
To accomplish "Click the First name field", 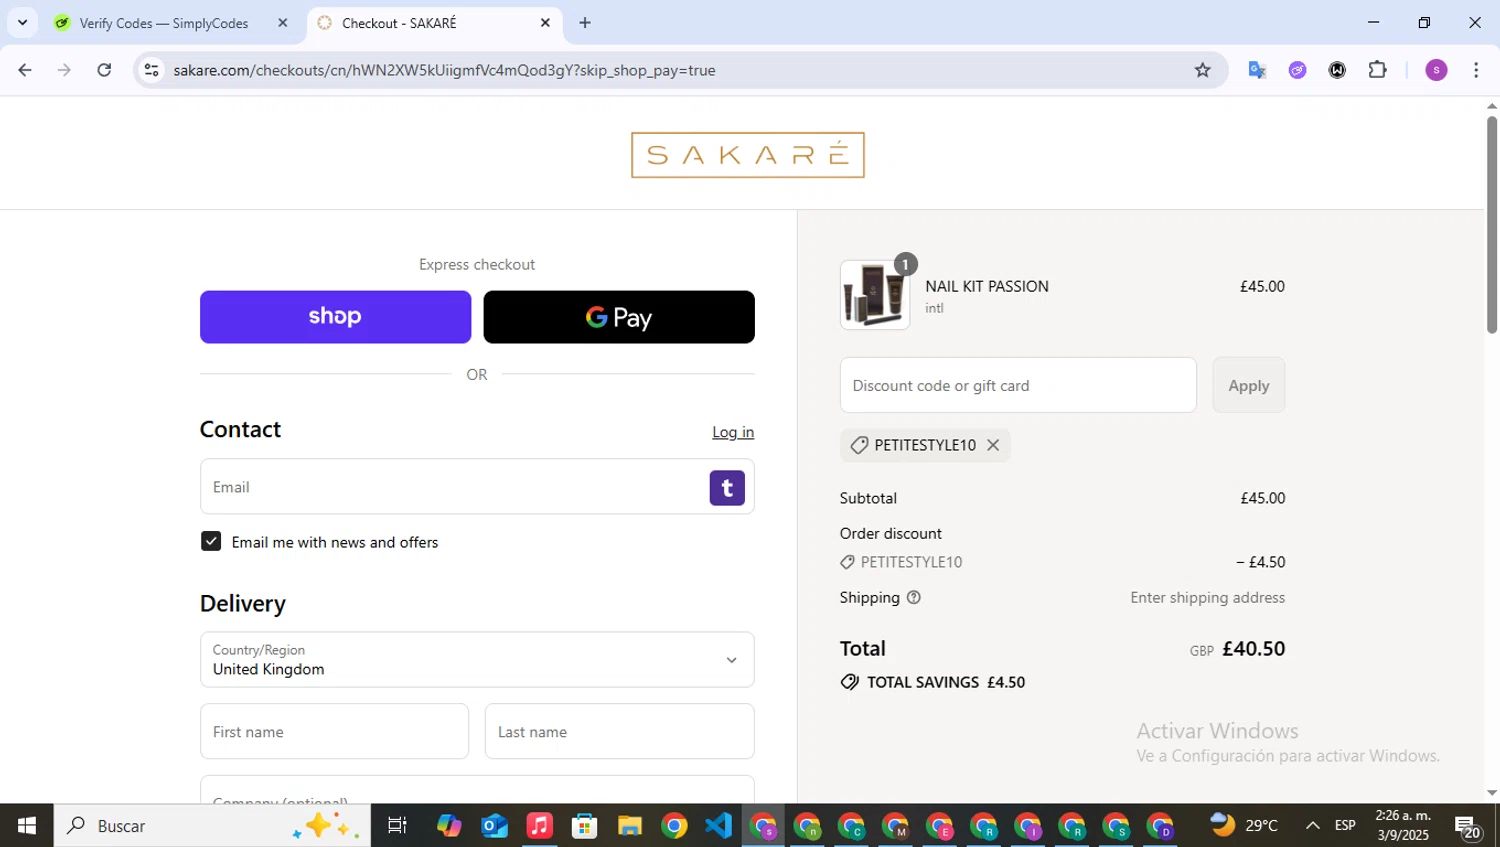I will pos(334,731).
